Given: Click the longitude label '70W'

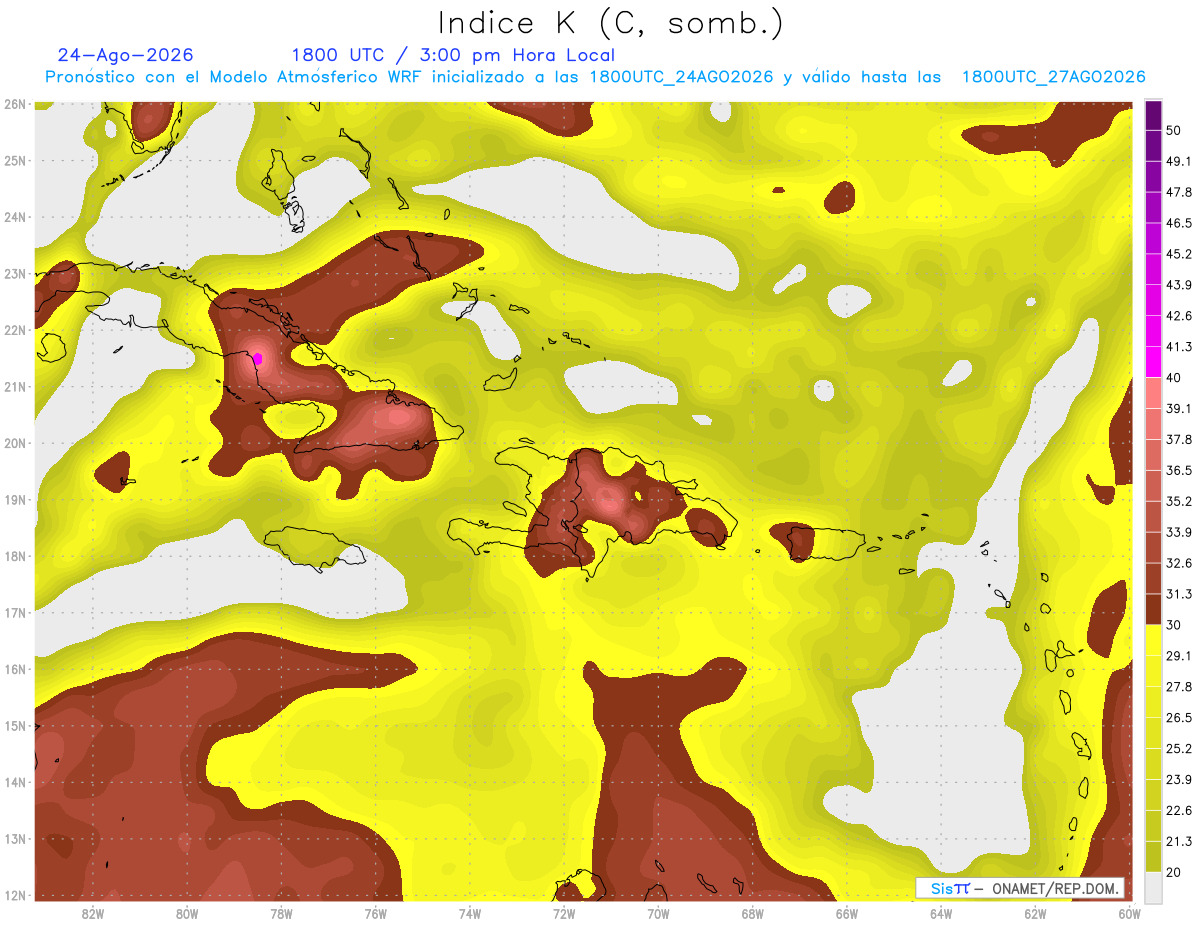Looking at the screenshot, I should click(x=658, y=913).
